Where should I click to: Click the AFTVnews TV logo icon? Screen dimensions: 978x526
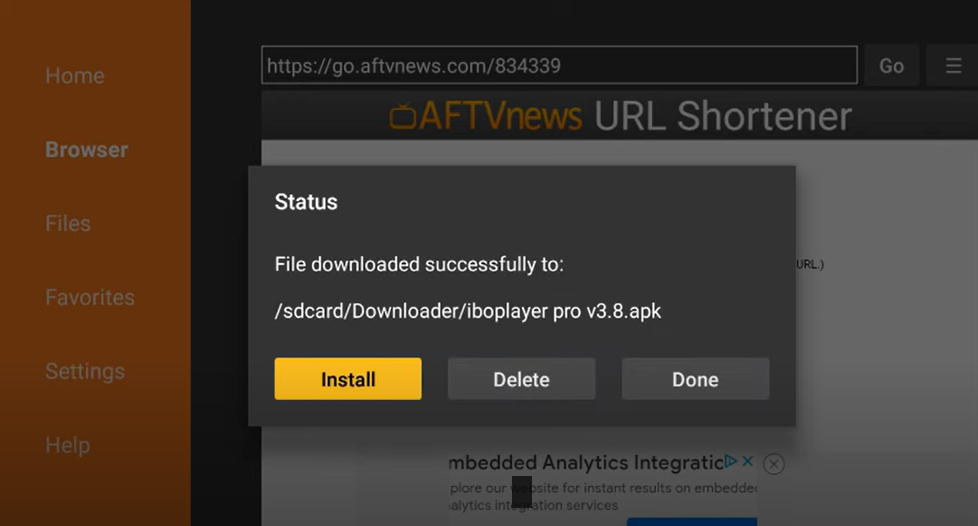click(402, 116)
